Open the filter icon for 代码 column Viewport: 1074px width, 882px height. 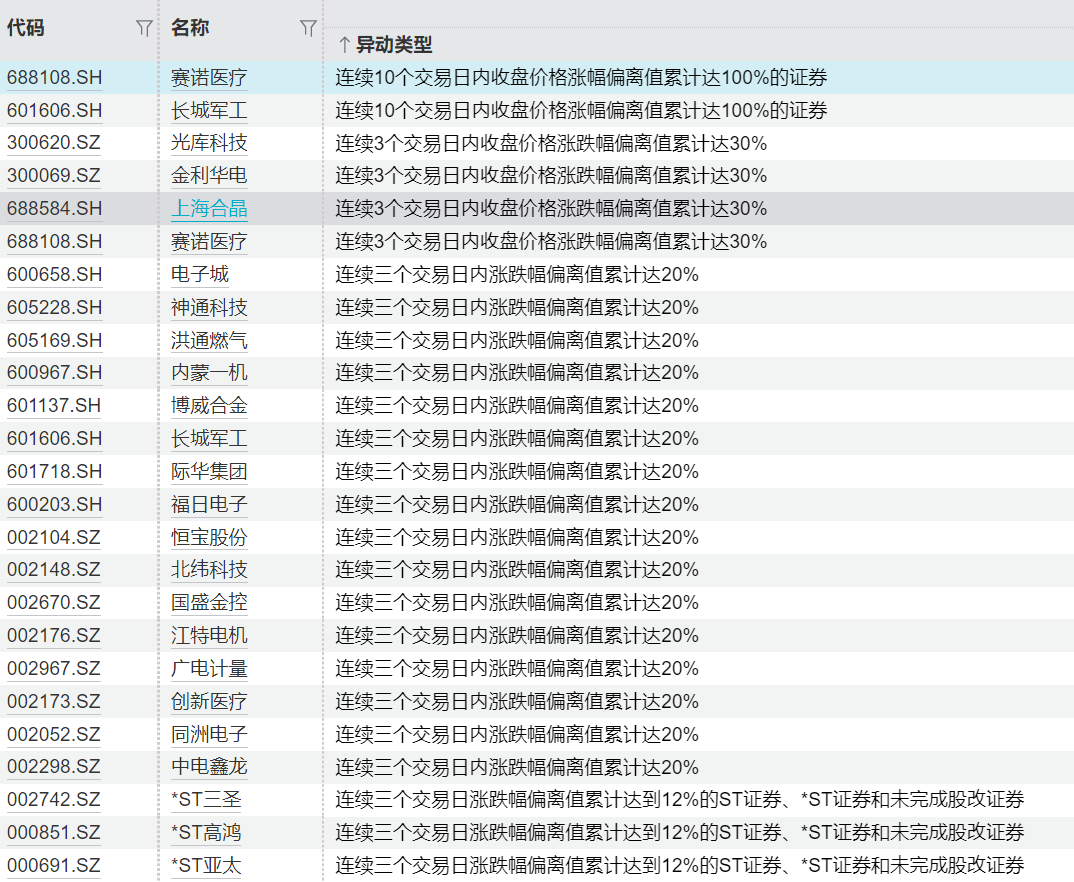[144, 28]
